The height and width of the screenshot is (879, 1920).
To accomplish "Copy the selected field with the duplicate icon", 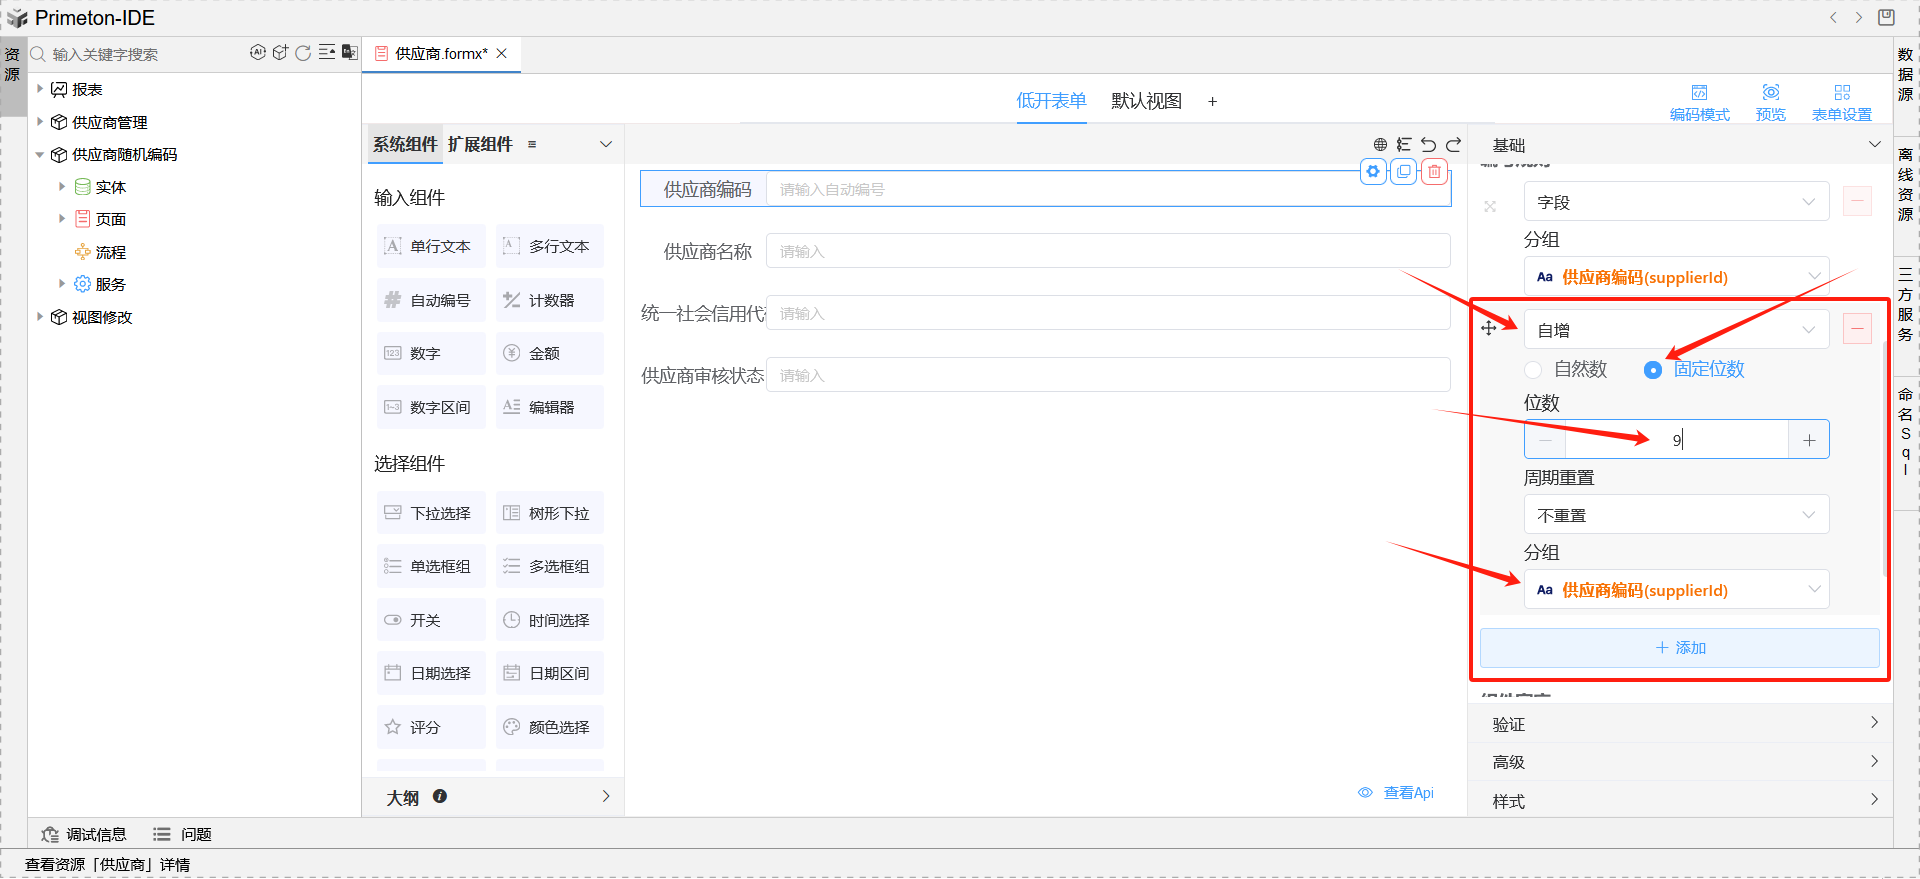I will 1404,172.
